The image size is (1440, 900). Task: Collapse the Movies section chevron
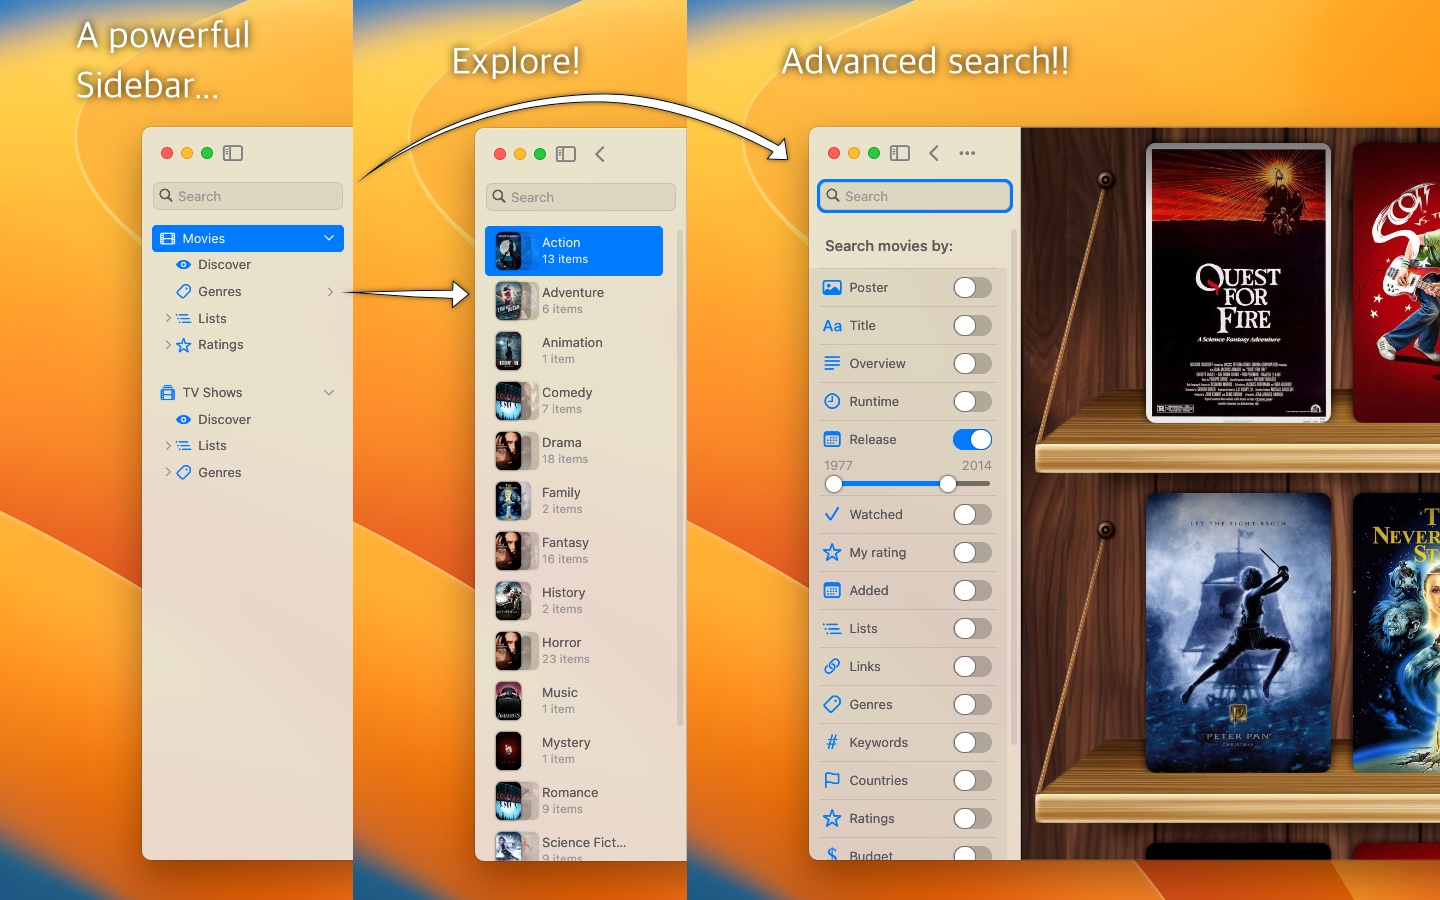coord(329,239)
